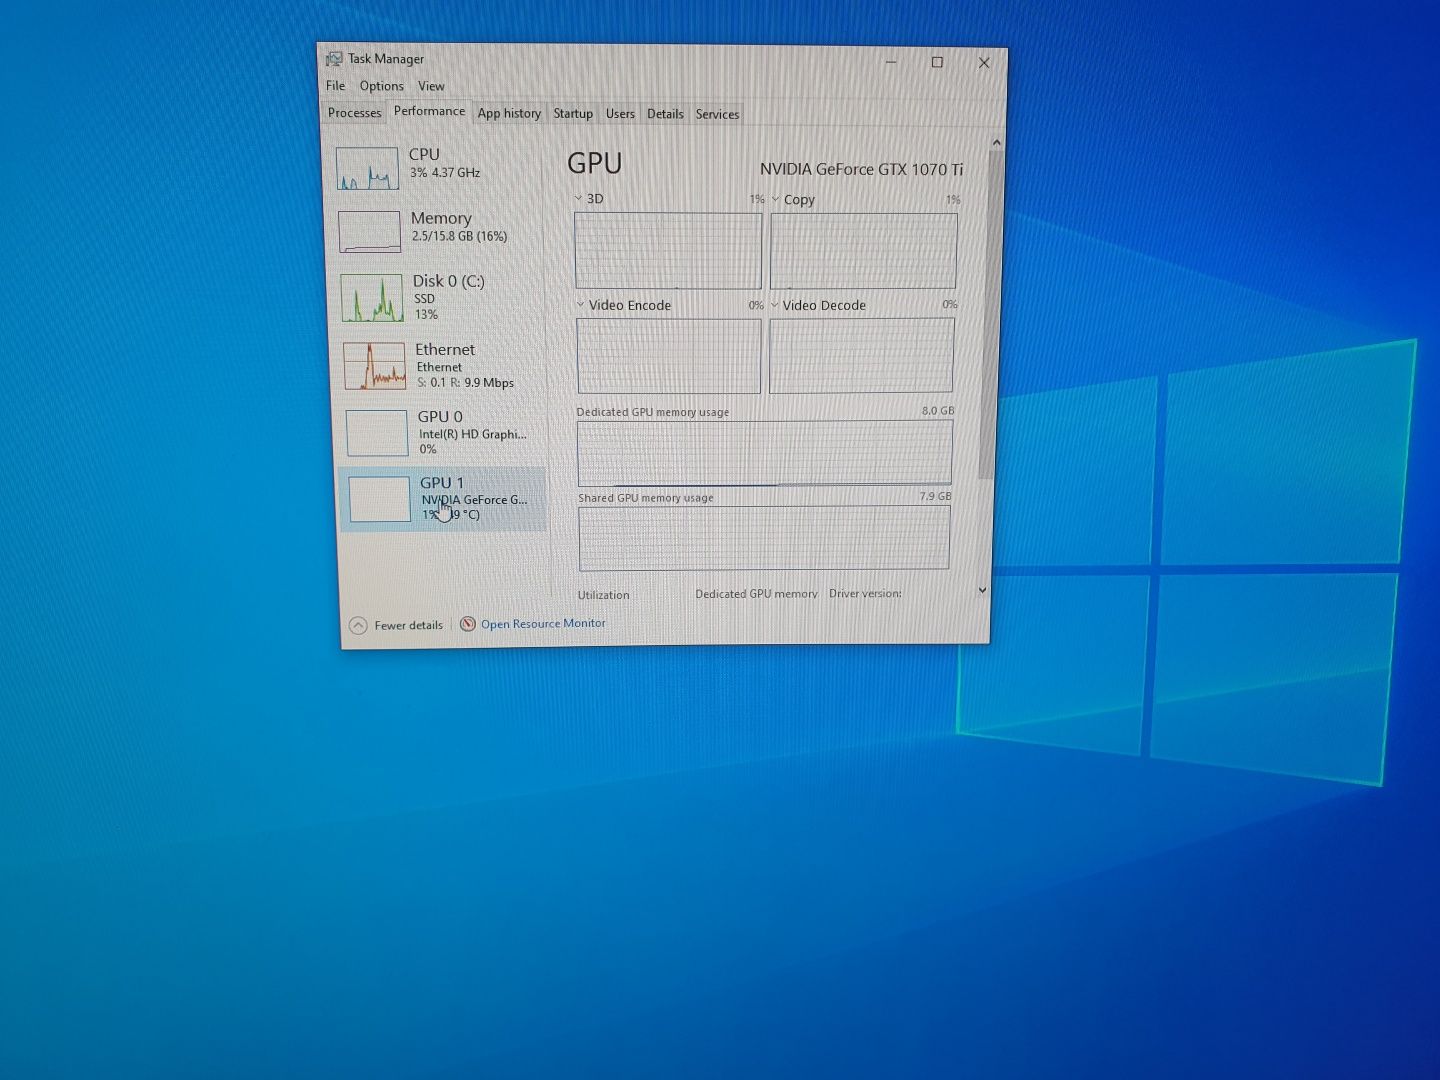
Task: Open the Copy engine graph dropdown
Action: pos(775,199)
